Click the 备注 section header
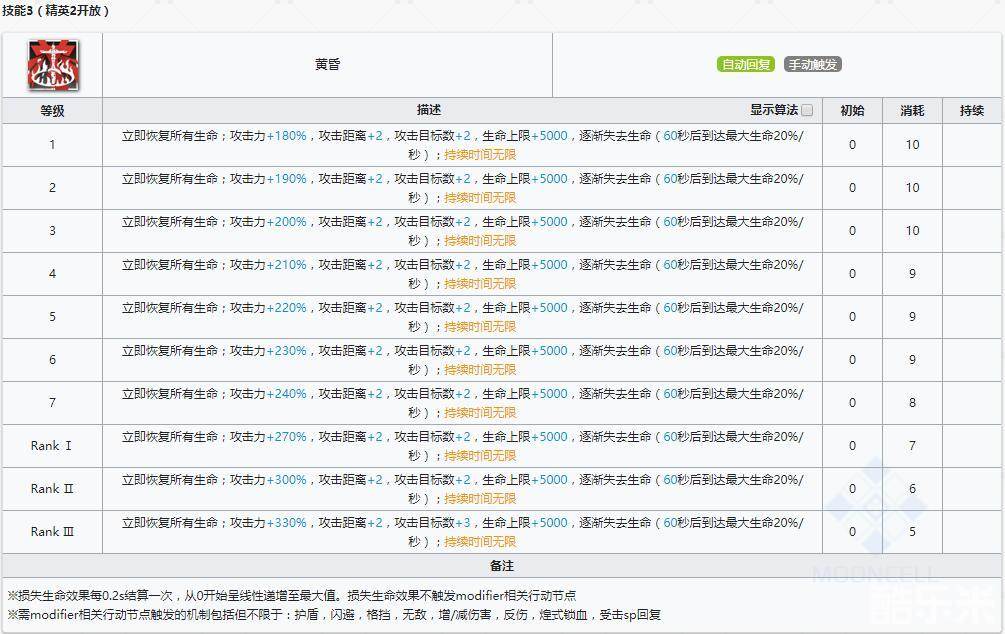 point(502,566)
